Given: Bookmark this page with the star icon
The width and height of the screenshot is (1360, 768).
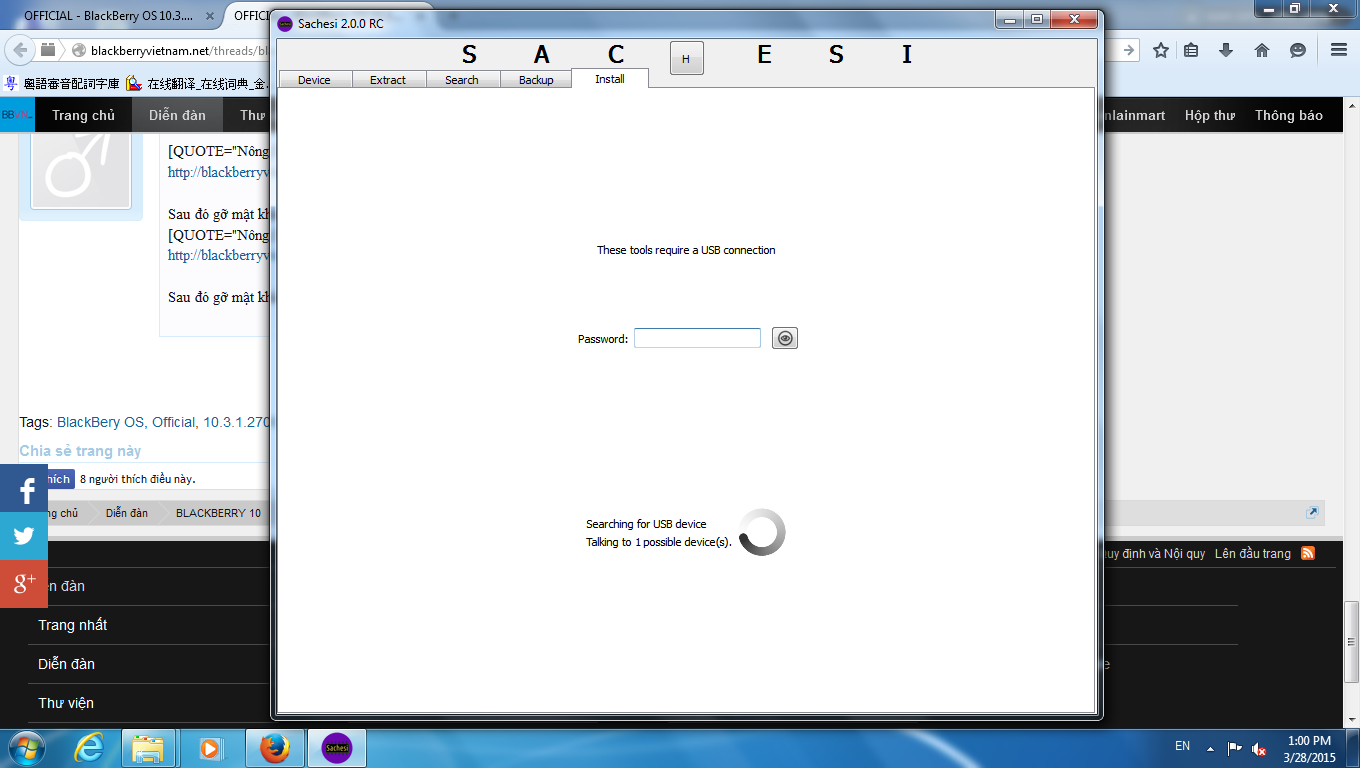Looking at the screenshot, I should [1160, 50].
